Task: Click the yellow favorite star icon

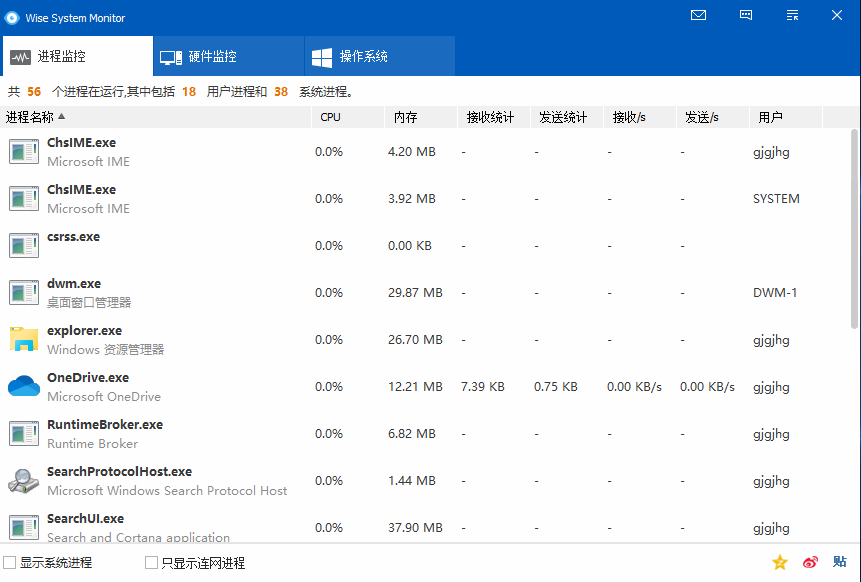Action: [780, 562]
